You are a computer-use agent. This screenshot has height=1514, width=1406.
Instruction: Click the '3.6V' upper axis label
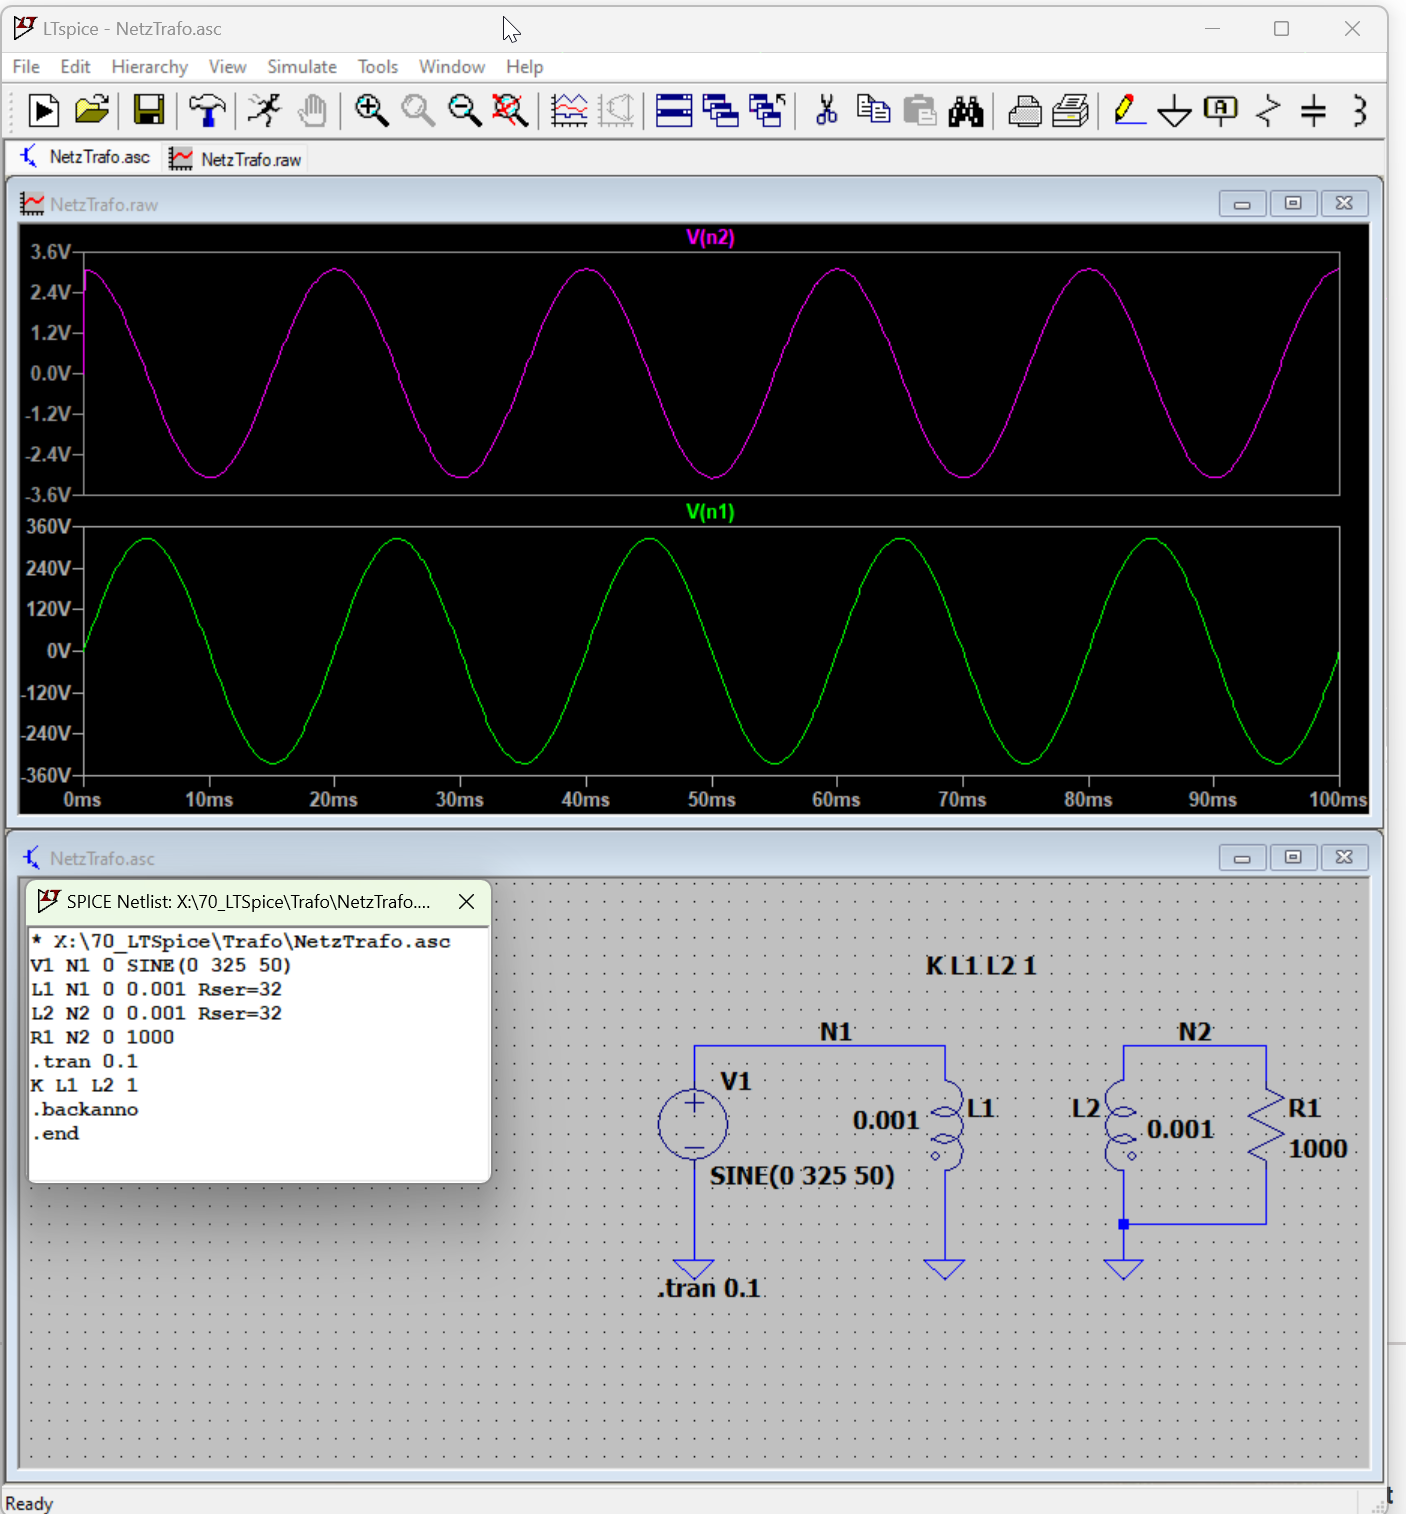click(50, 251)
